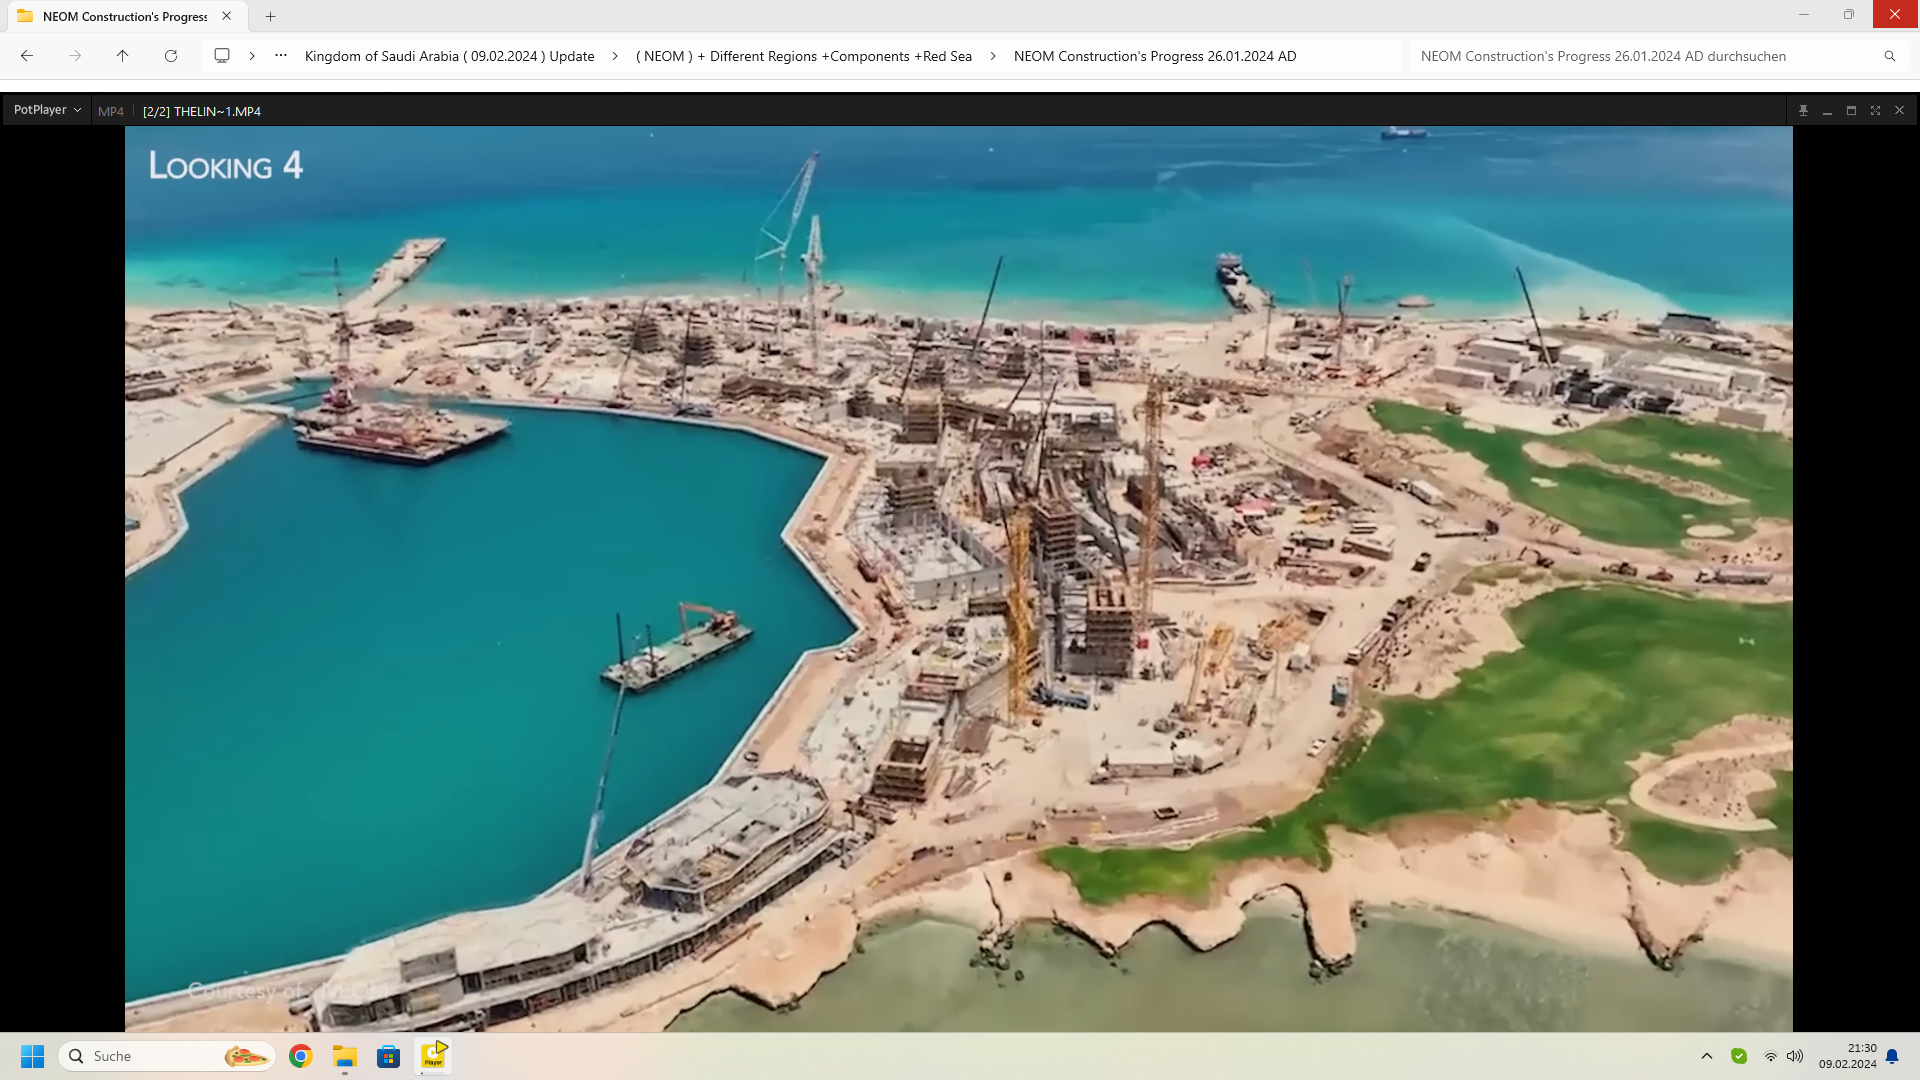Click the taskbar Suche search box
Image resolution: width=1920 pixels, height=1080 pixels.
[168, 1056]
